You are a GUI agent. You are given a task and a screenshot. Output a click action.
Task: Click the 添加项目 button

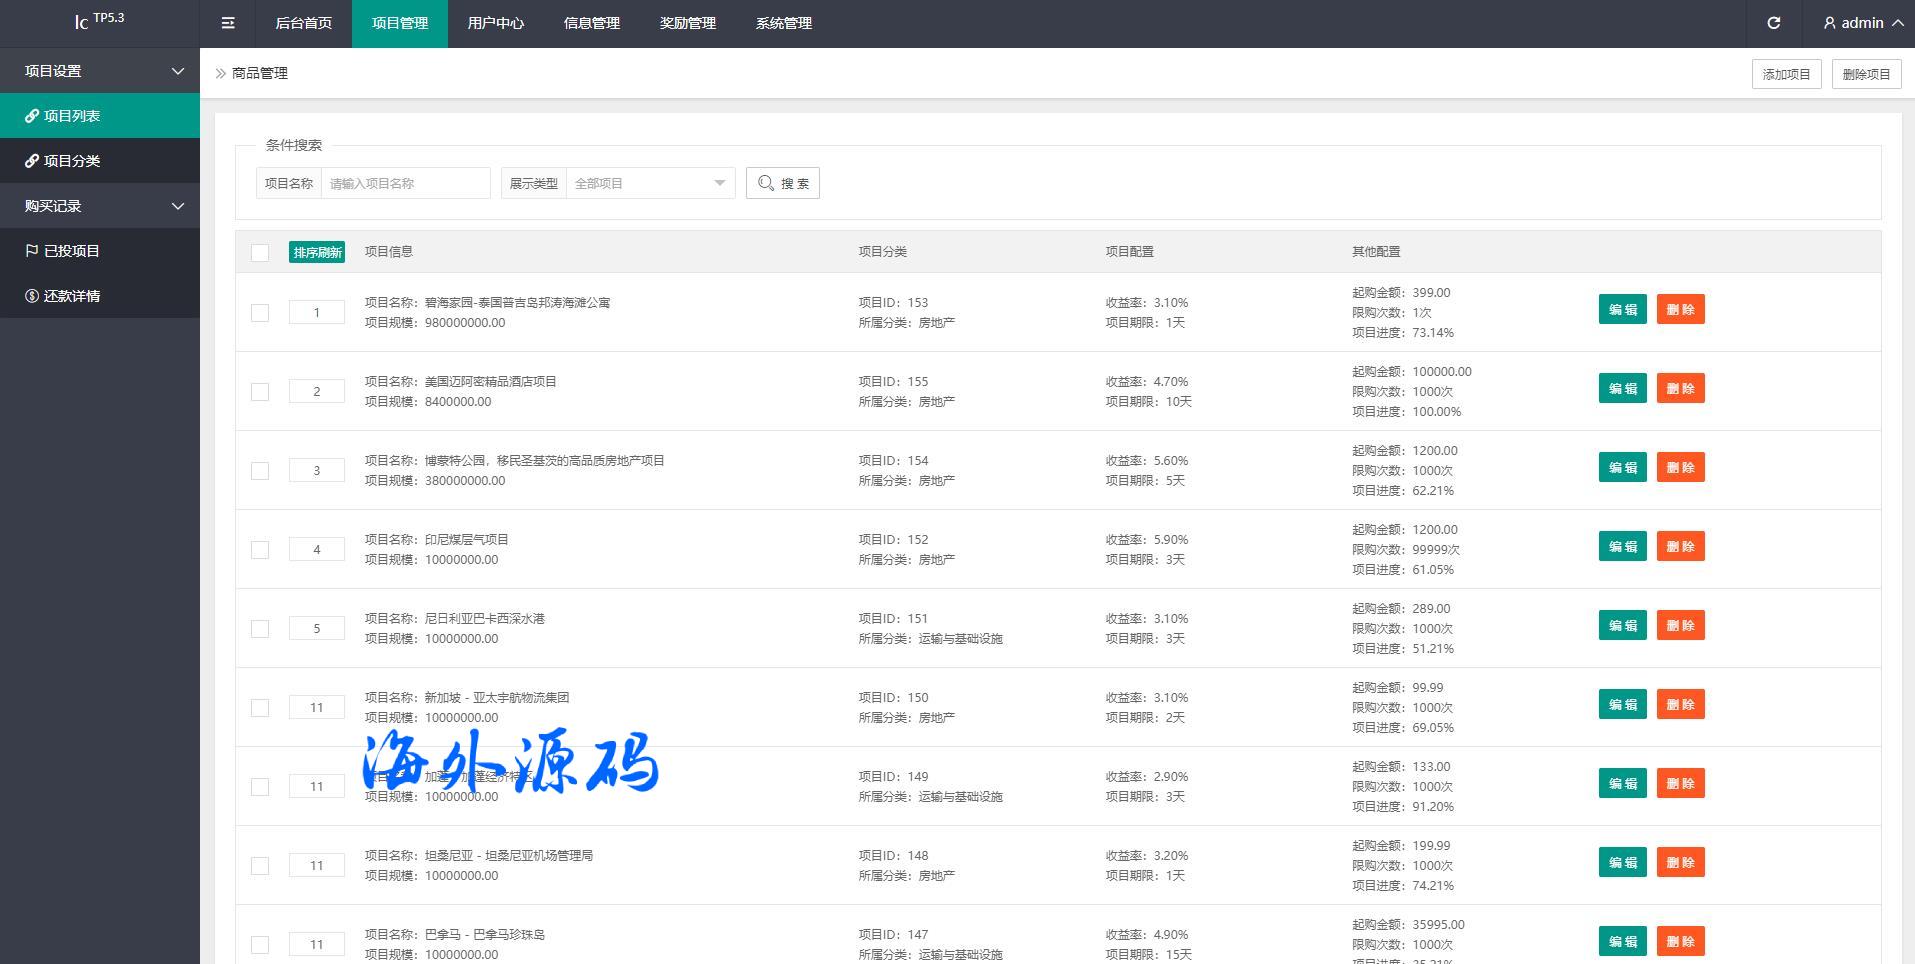1786,74
